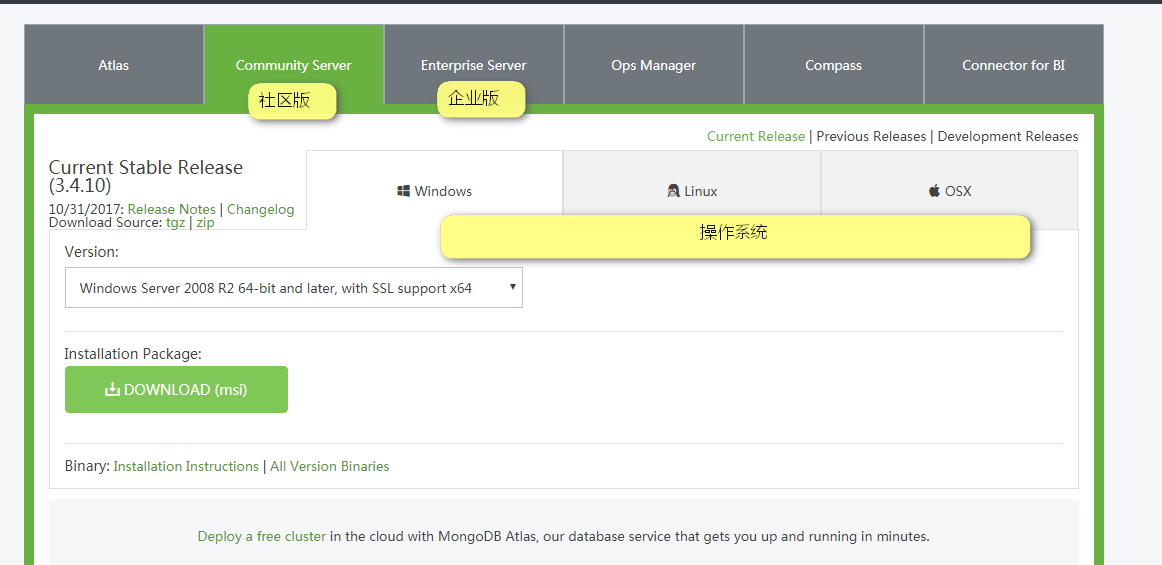Image resolution: width=1162 pixels, height=565 pixels.
Task: Click the DOWNLOAD (msi) button
Action: click(176, 389)
